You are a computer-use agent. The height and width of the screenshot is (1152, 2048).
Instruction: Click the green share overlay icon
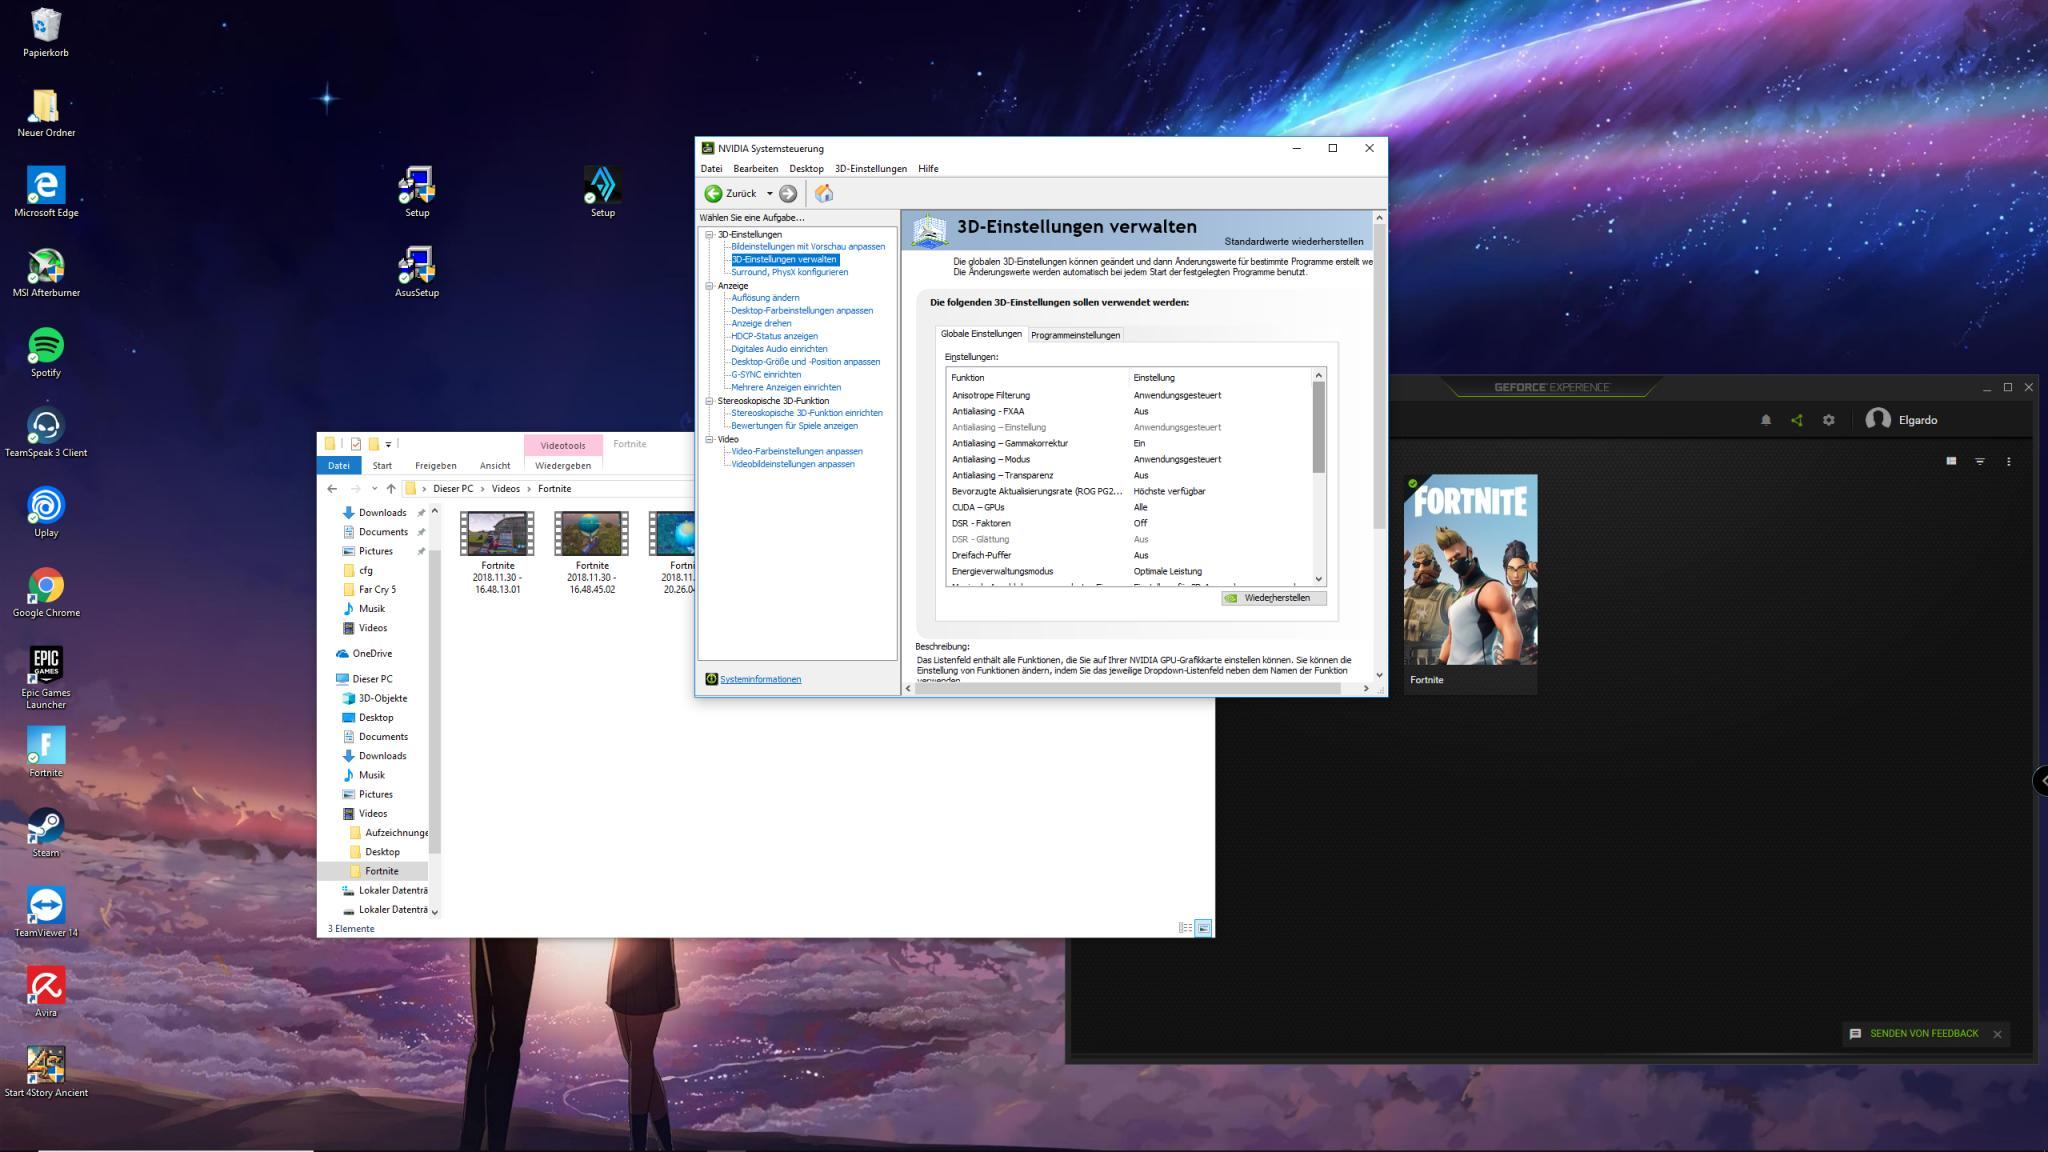1797,420
